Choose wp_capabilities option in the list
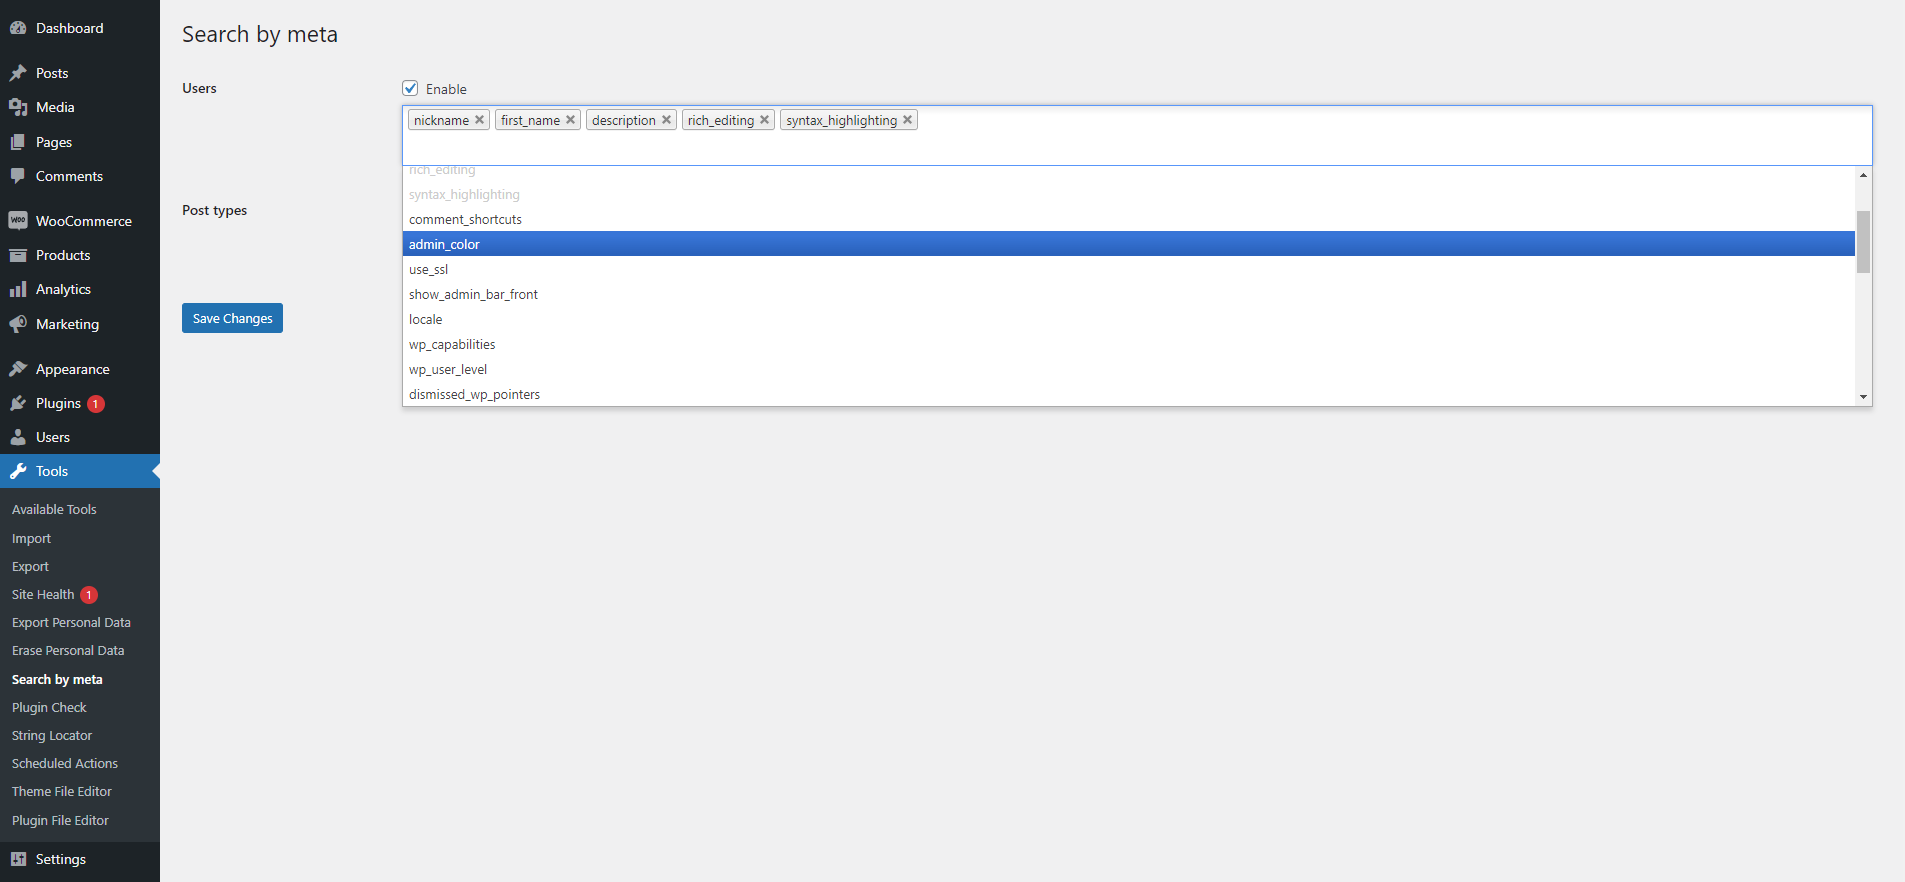 point(452,344)
